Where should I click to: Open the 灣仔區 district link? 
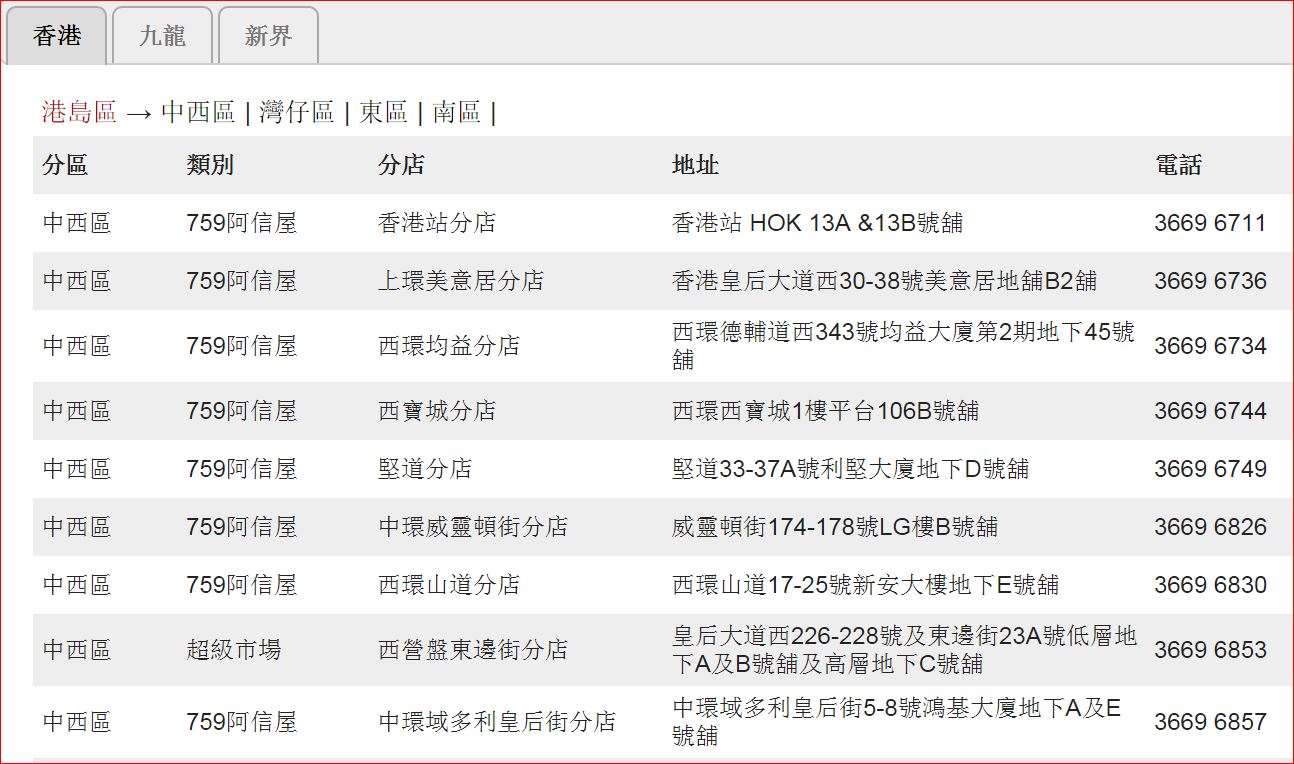coord(296,112)
